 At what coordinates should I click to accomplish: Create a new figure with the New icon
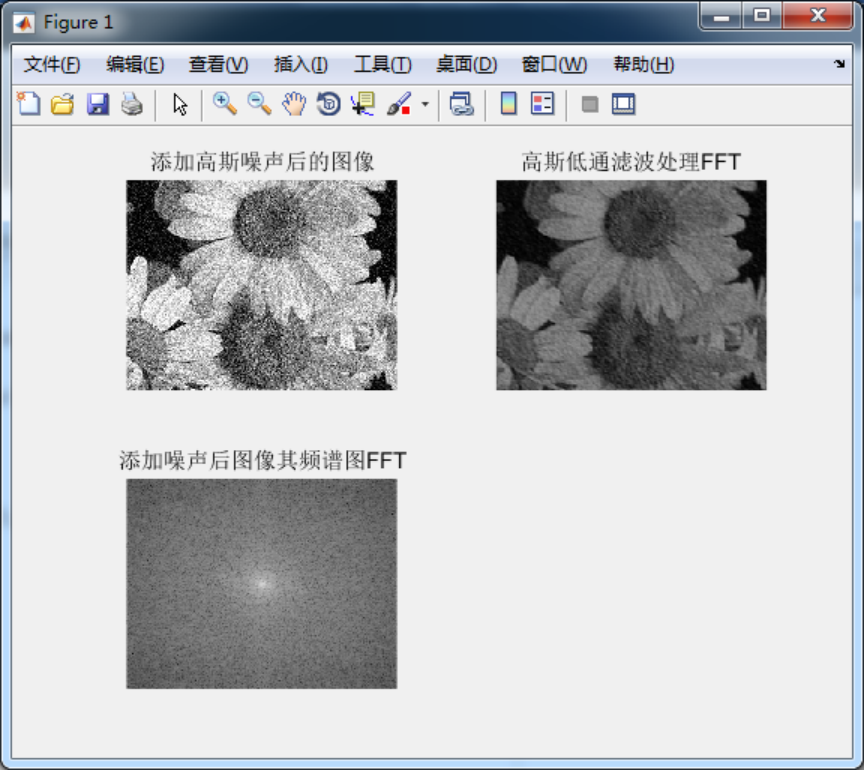[27, 103]
